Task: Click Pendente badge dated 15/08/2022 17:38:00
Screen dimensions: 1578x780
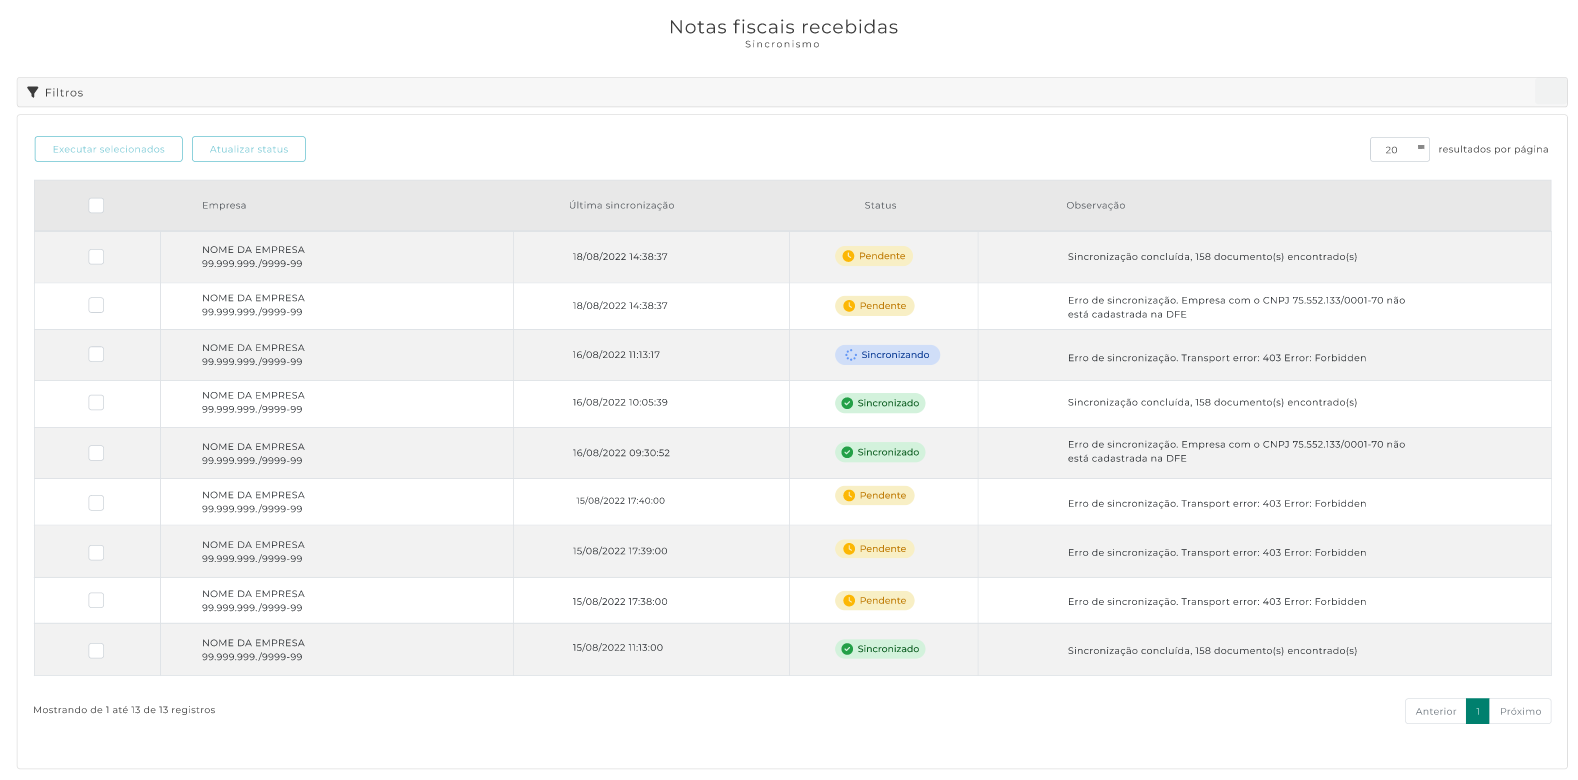Action: pos(874,601)
